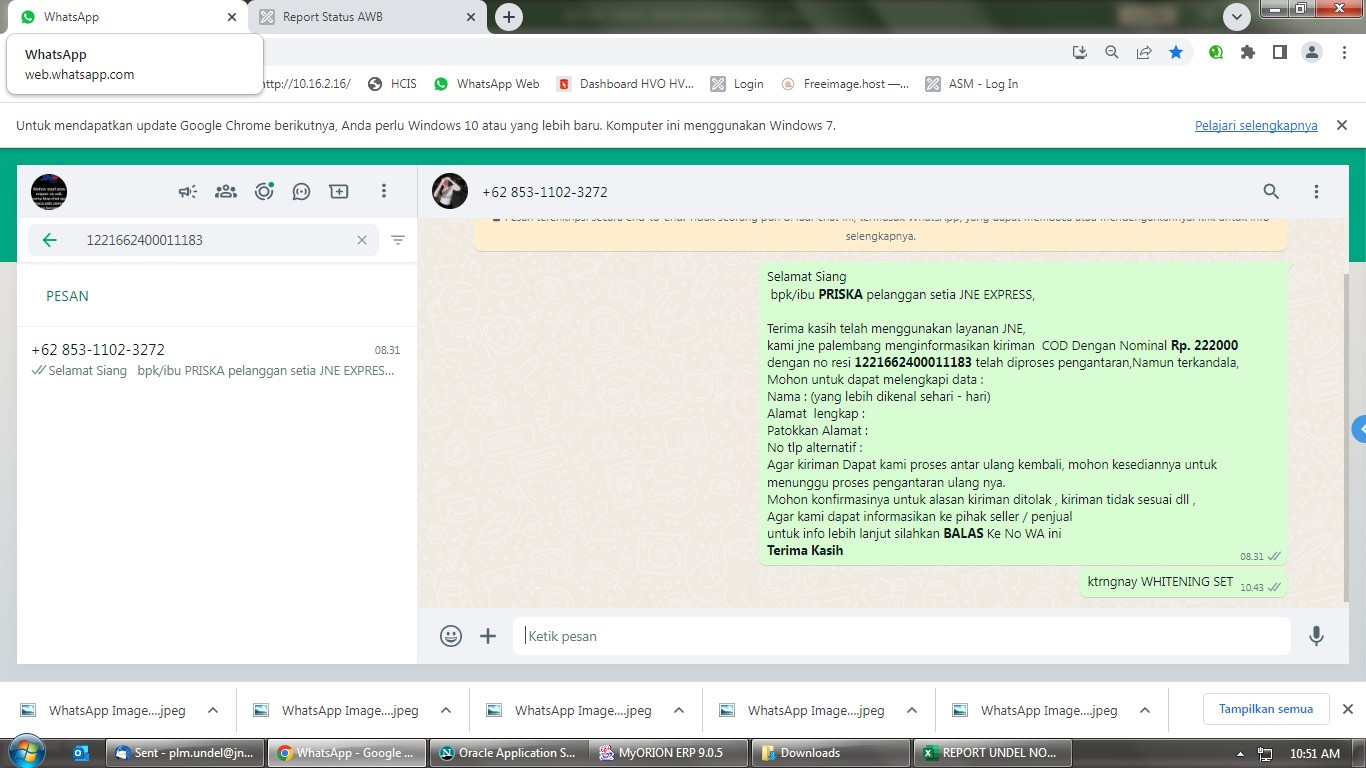Close the downloads bar
The image size is (1366, 768).
pos(1347,709)
